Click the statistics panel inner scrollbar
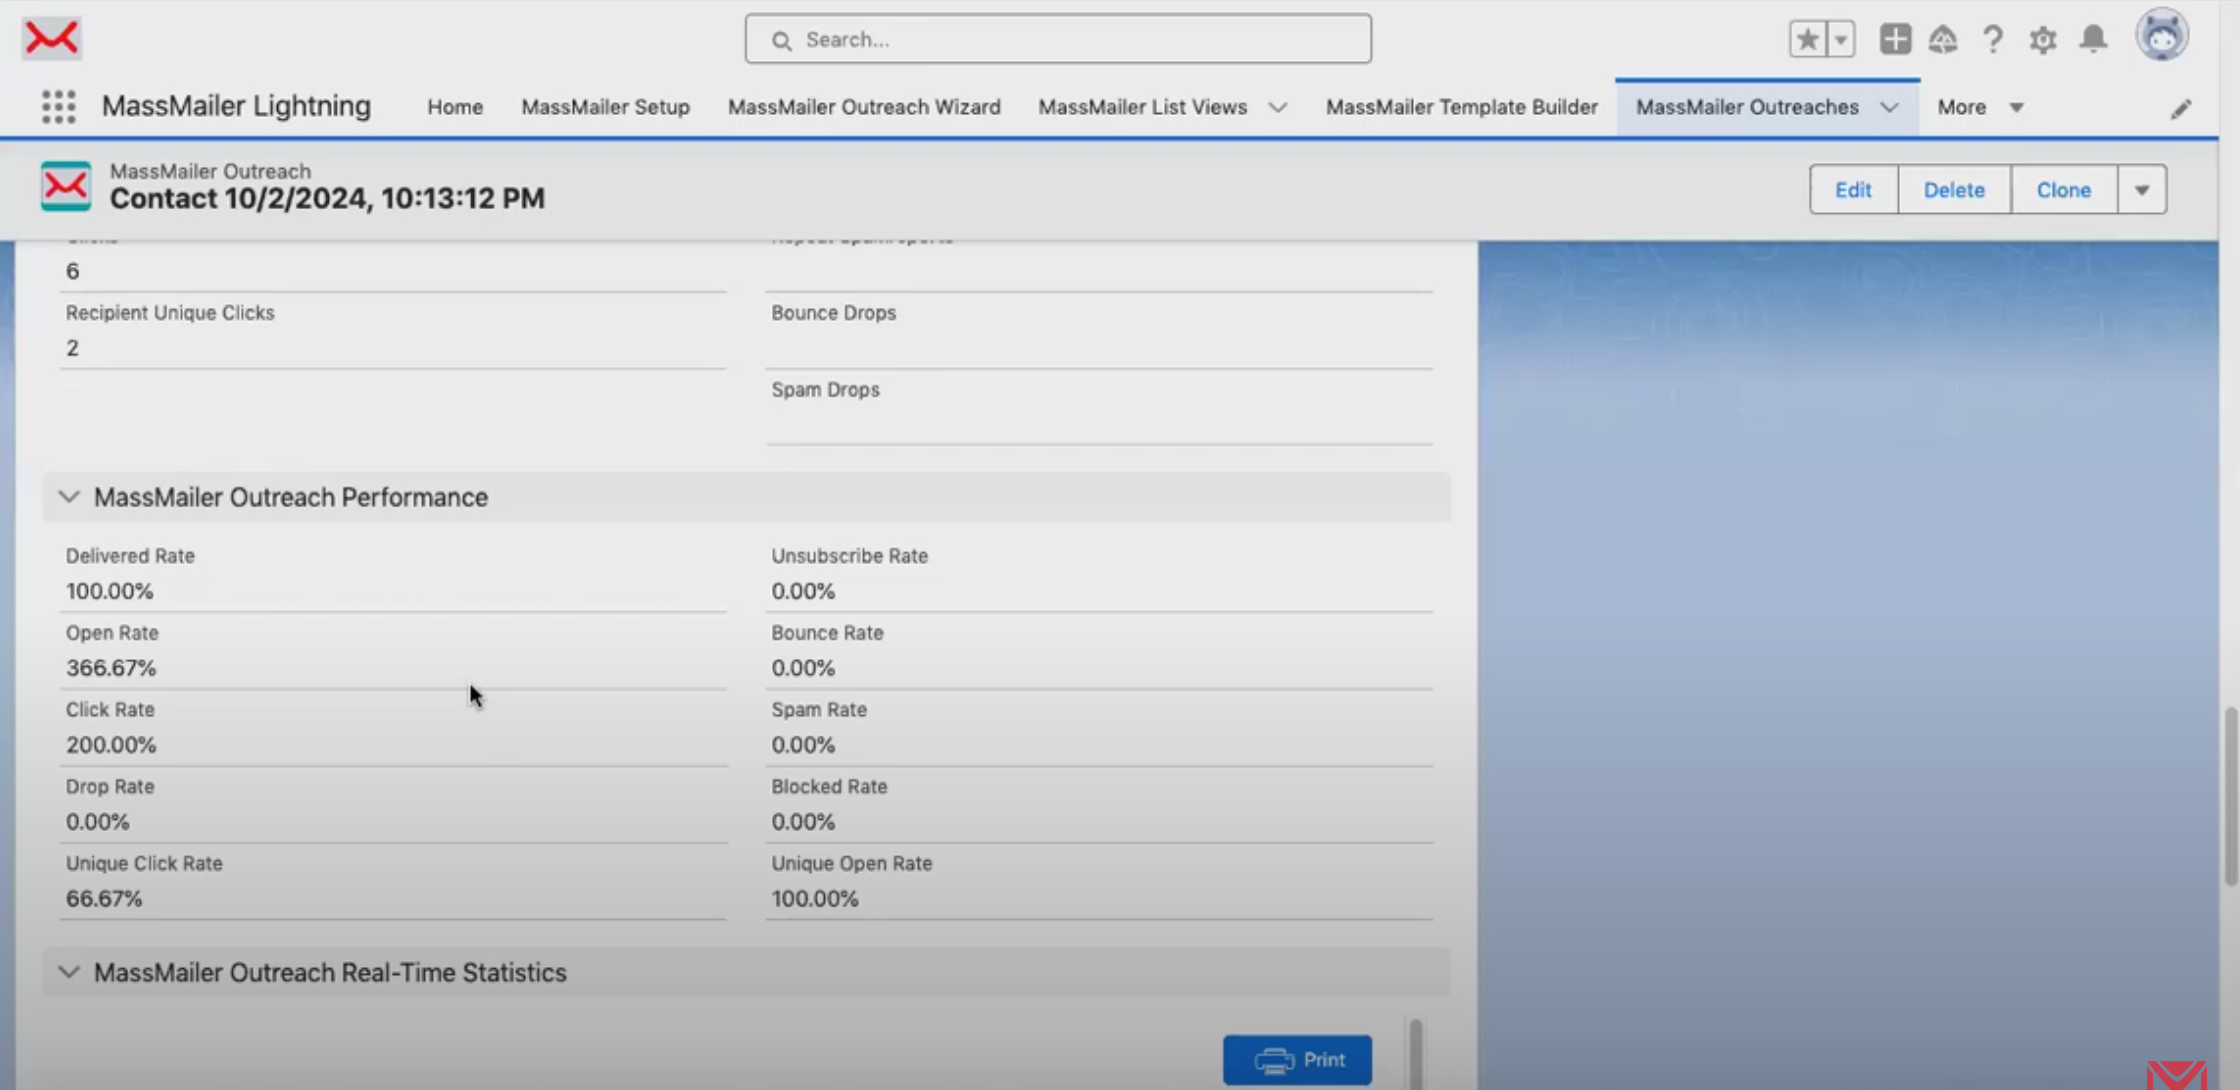This screenshot has width=2240, height=1090. pos(1415,1052)
